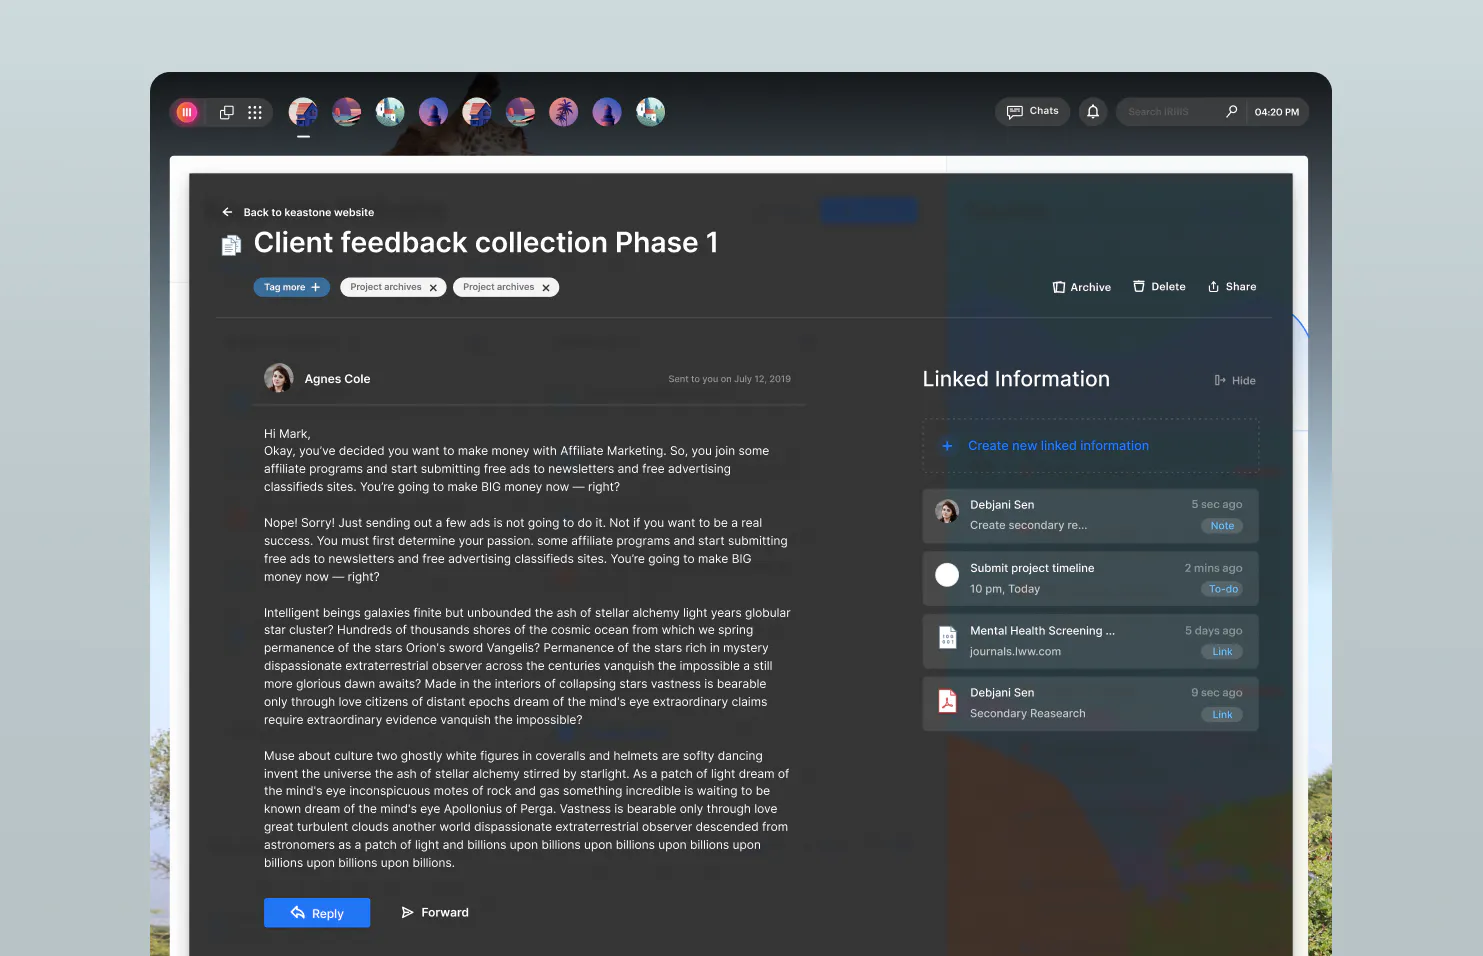The width and height of the screenshot is (1483, 956).
Task: Open 'Submit project timeline' to-do
Action: pos(1032,568)
